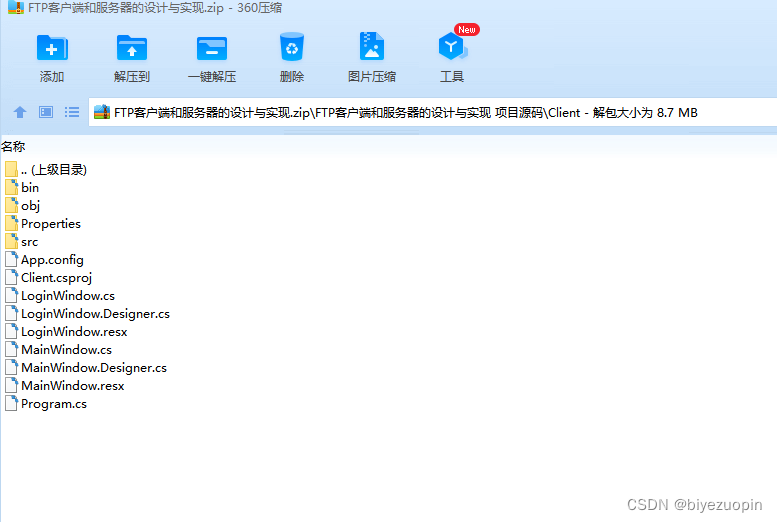This screenshot has height=522, width=777.
Task: Select the Client.csproj file name
Action: pyautogui.click(x=56, y=278)
